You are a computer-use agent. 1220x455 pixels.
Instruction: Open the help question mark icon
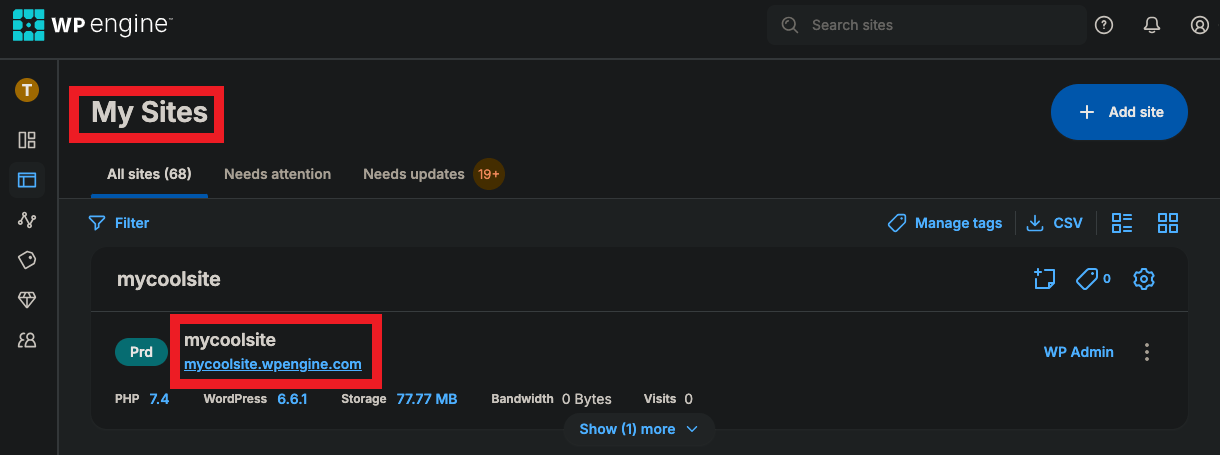[1104, 25]
